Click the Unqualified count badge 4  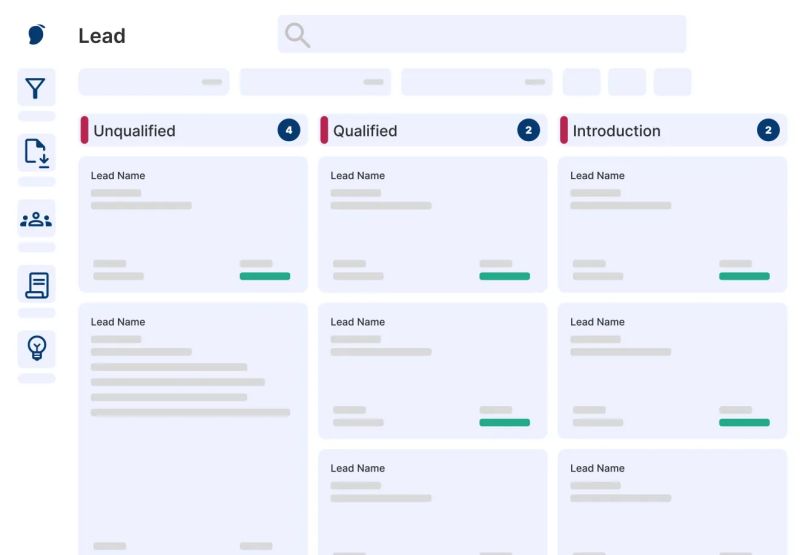point(289,130)
